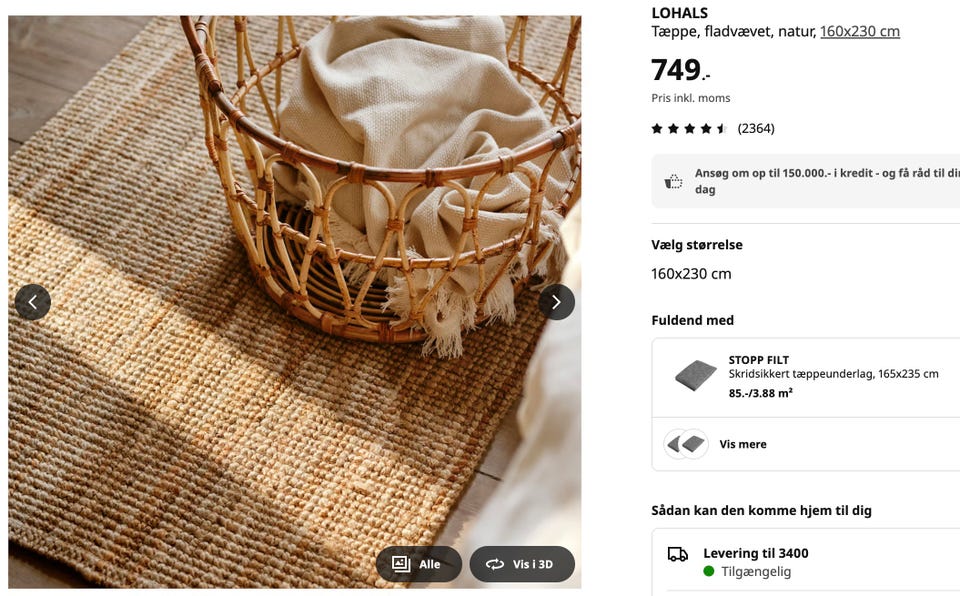Select the STOPP FILT product thumbnail
Image resolution: width=960 pixels, height=596 pixels.
click(695, 376)
